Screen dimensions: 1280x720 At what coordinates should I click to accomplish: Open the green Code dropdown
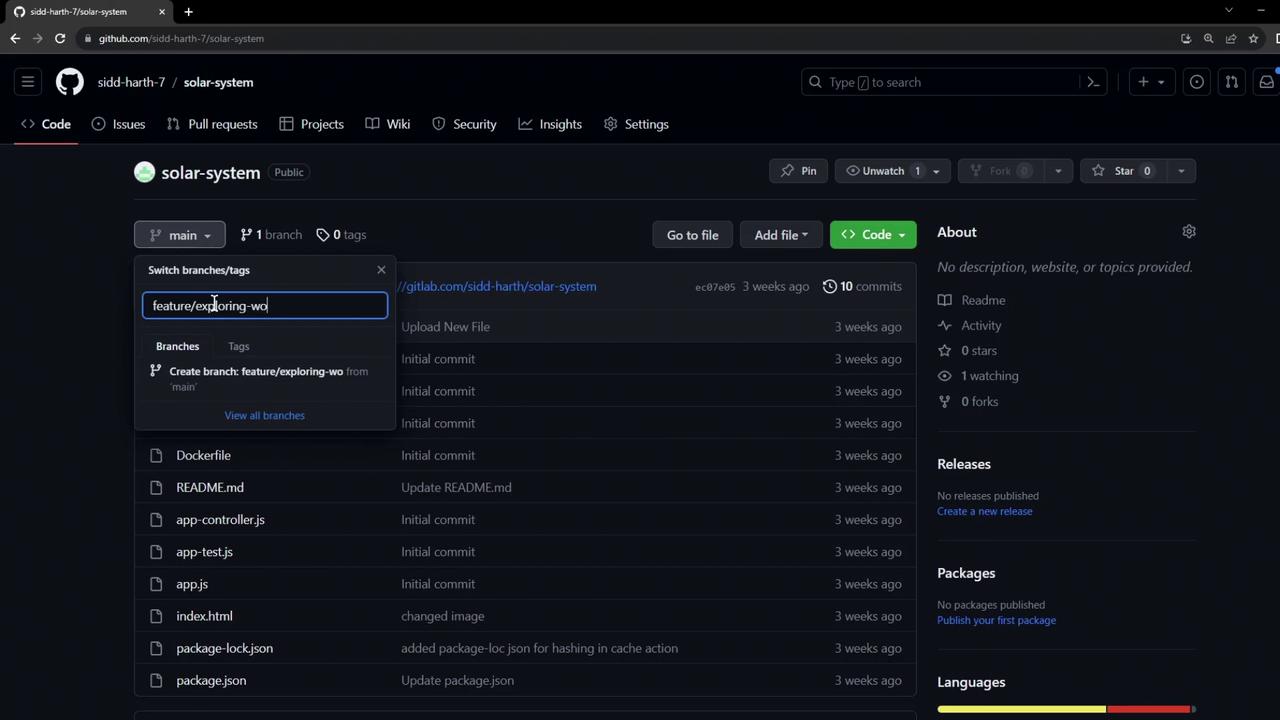[873, 235]
